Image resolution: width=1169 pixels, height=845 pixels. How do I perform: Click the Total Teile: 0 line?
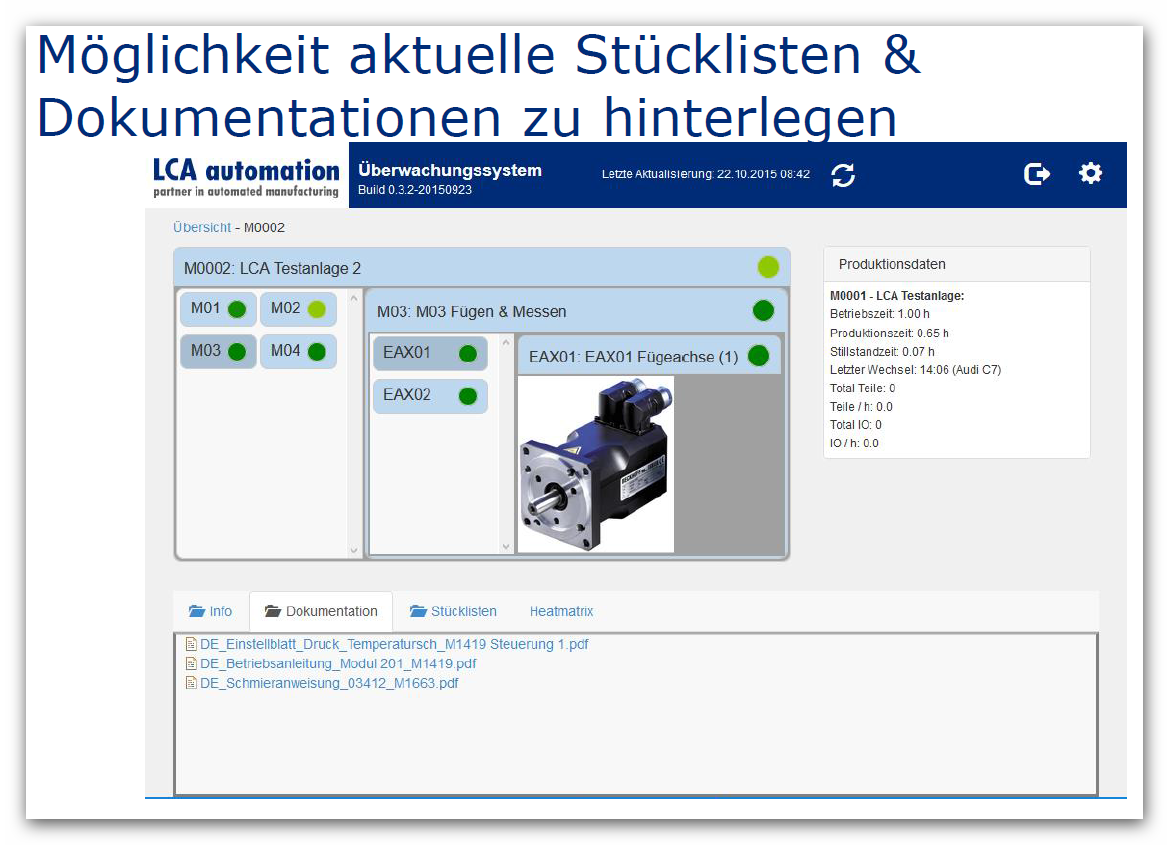point(863,388)
